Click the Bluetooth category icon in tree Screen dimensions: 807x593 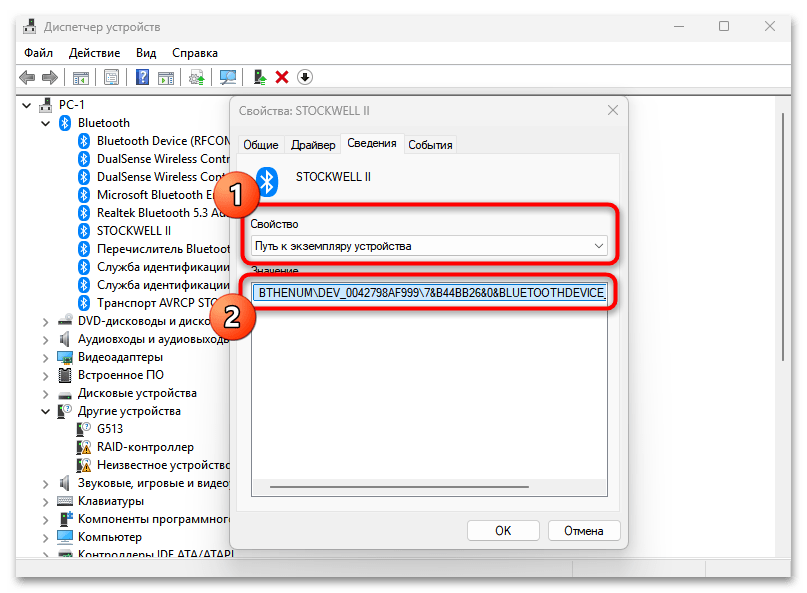[x=65, y=123]
